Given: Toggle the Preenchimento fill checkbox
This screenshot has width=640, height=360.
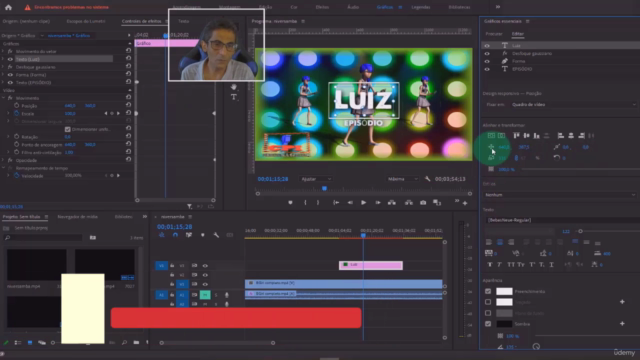Looking at the screenshot, I should pyautogui.click(x=488, y=291).
